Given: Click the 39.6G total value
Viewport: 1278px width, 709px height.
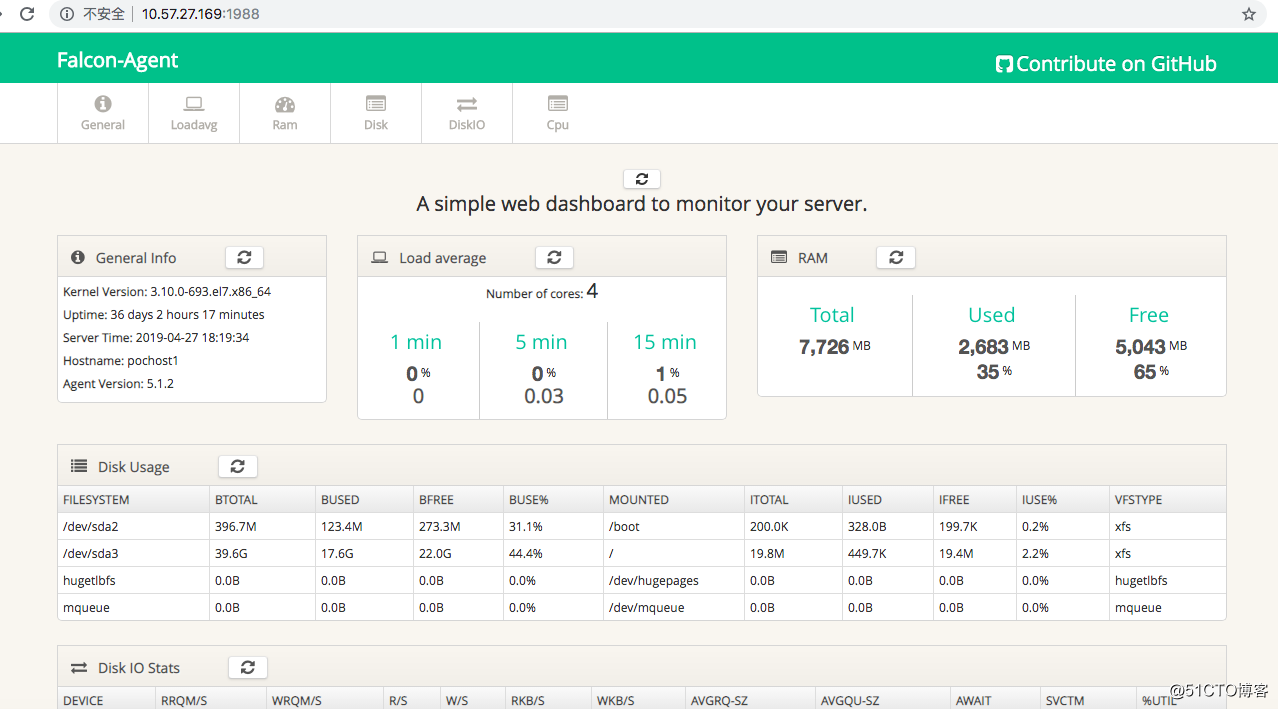Looking at the screenshot, I should pos(231,553).
